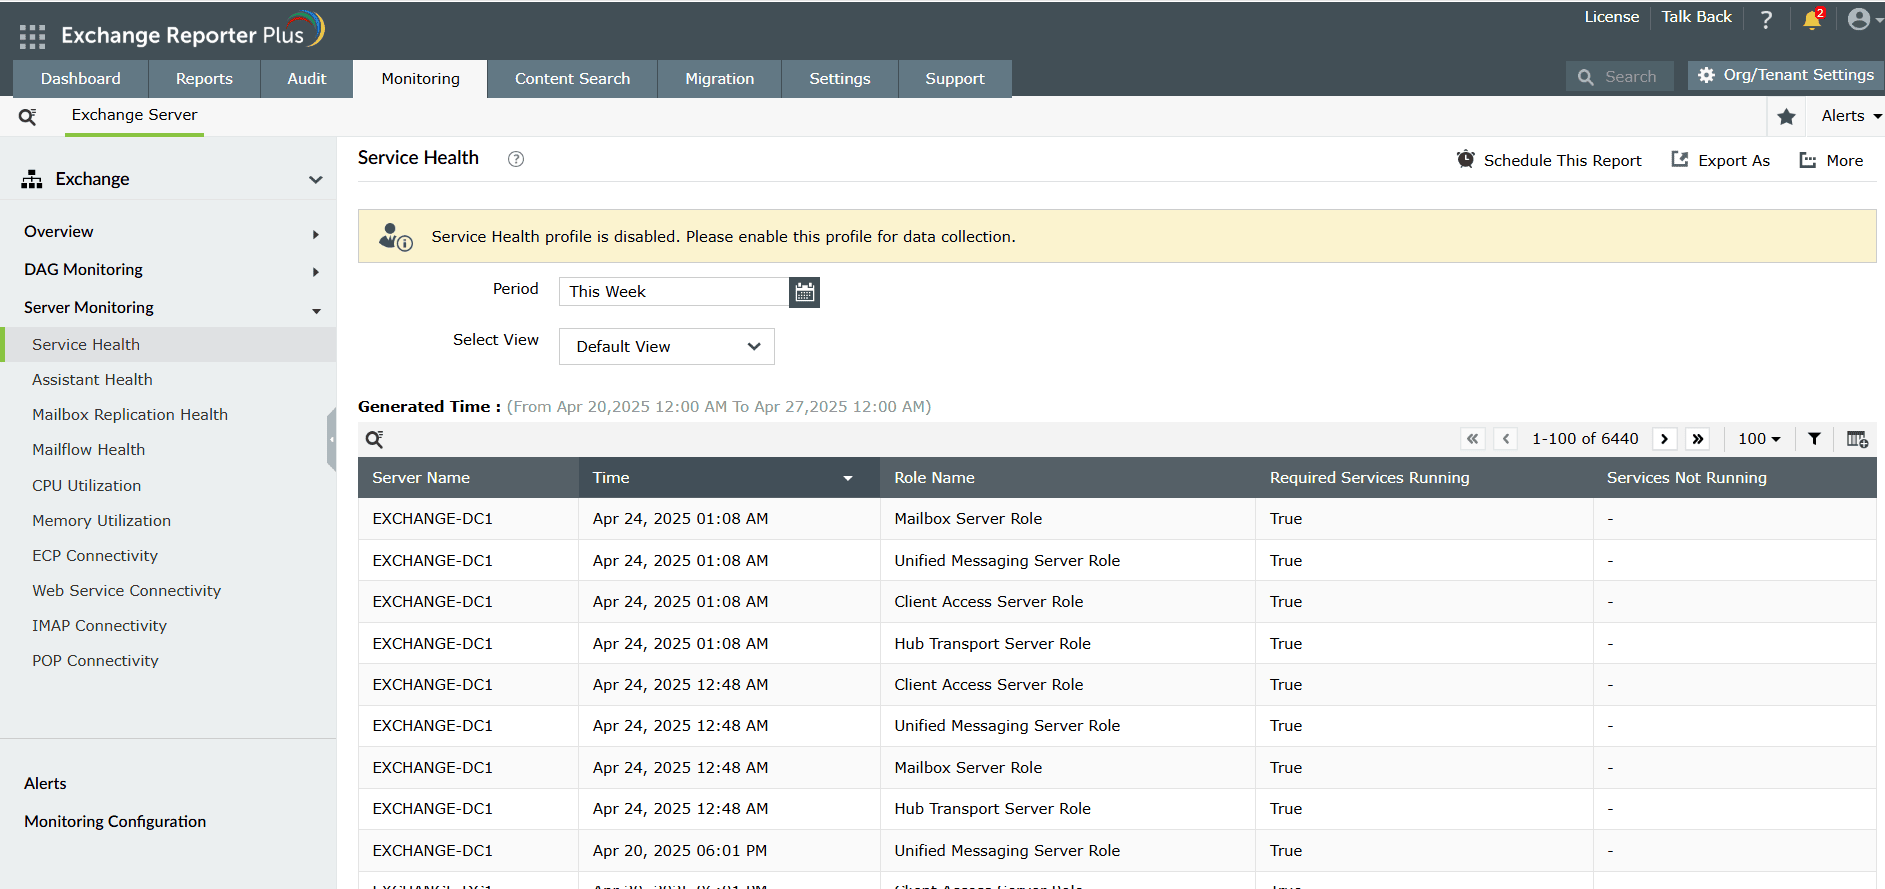The height and width of the screenshot is (889, 1885).
Task: Click the Period field showing This Week
Action: [674, 292]
